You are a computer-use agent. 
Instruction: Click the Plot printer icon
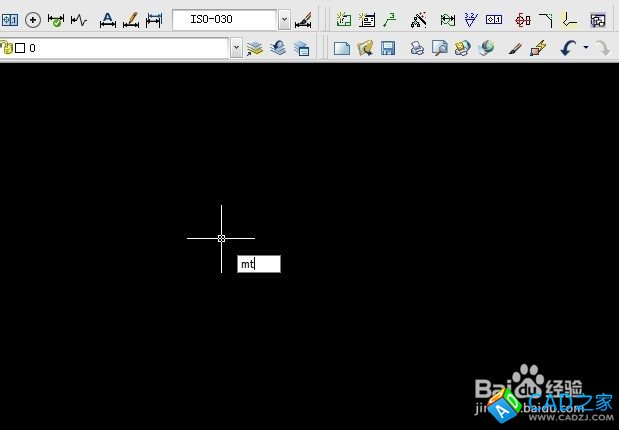pos(417,48)
